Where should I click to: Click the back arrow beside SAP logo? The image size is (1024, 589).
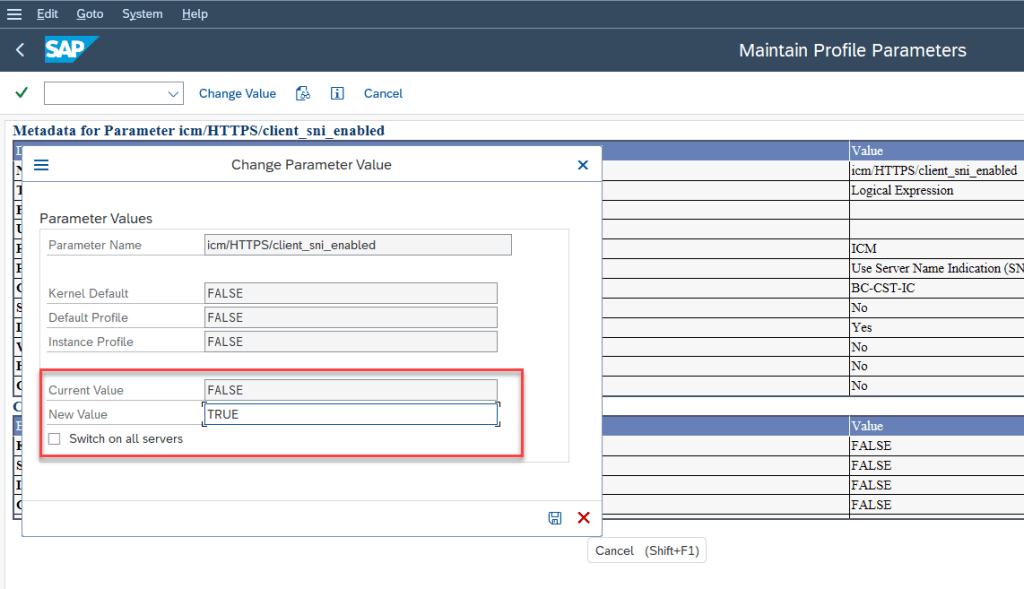(20, 50)
